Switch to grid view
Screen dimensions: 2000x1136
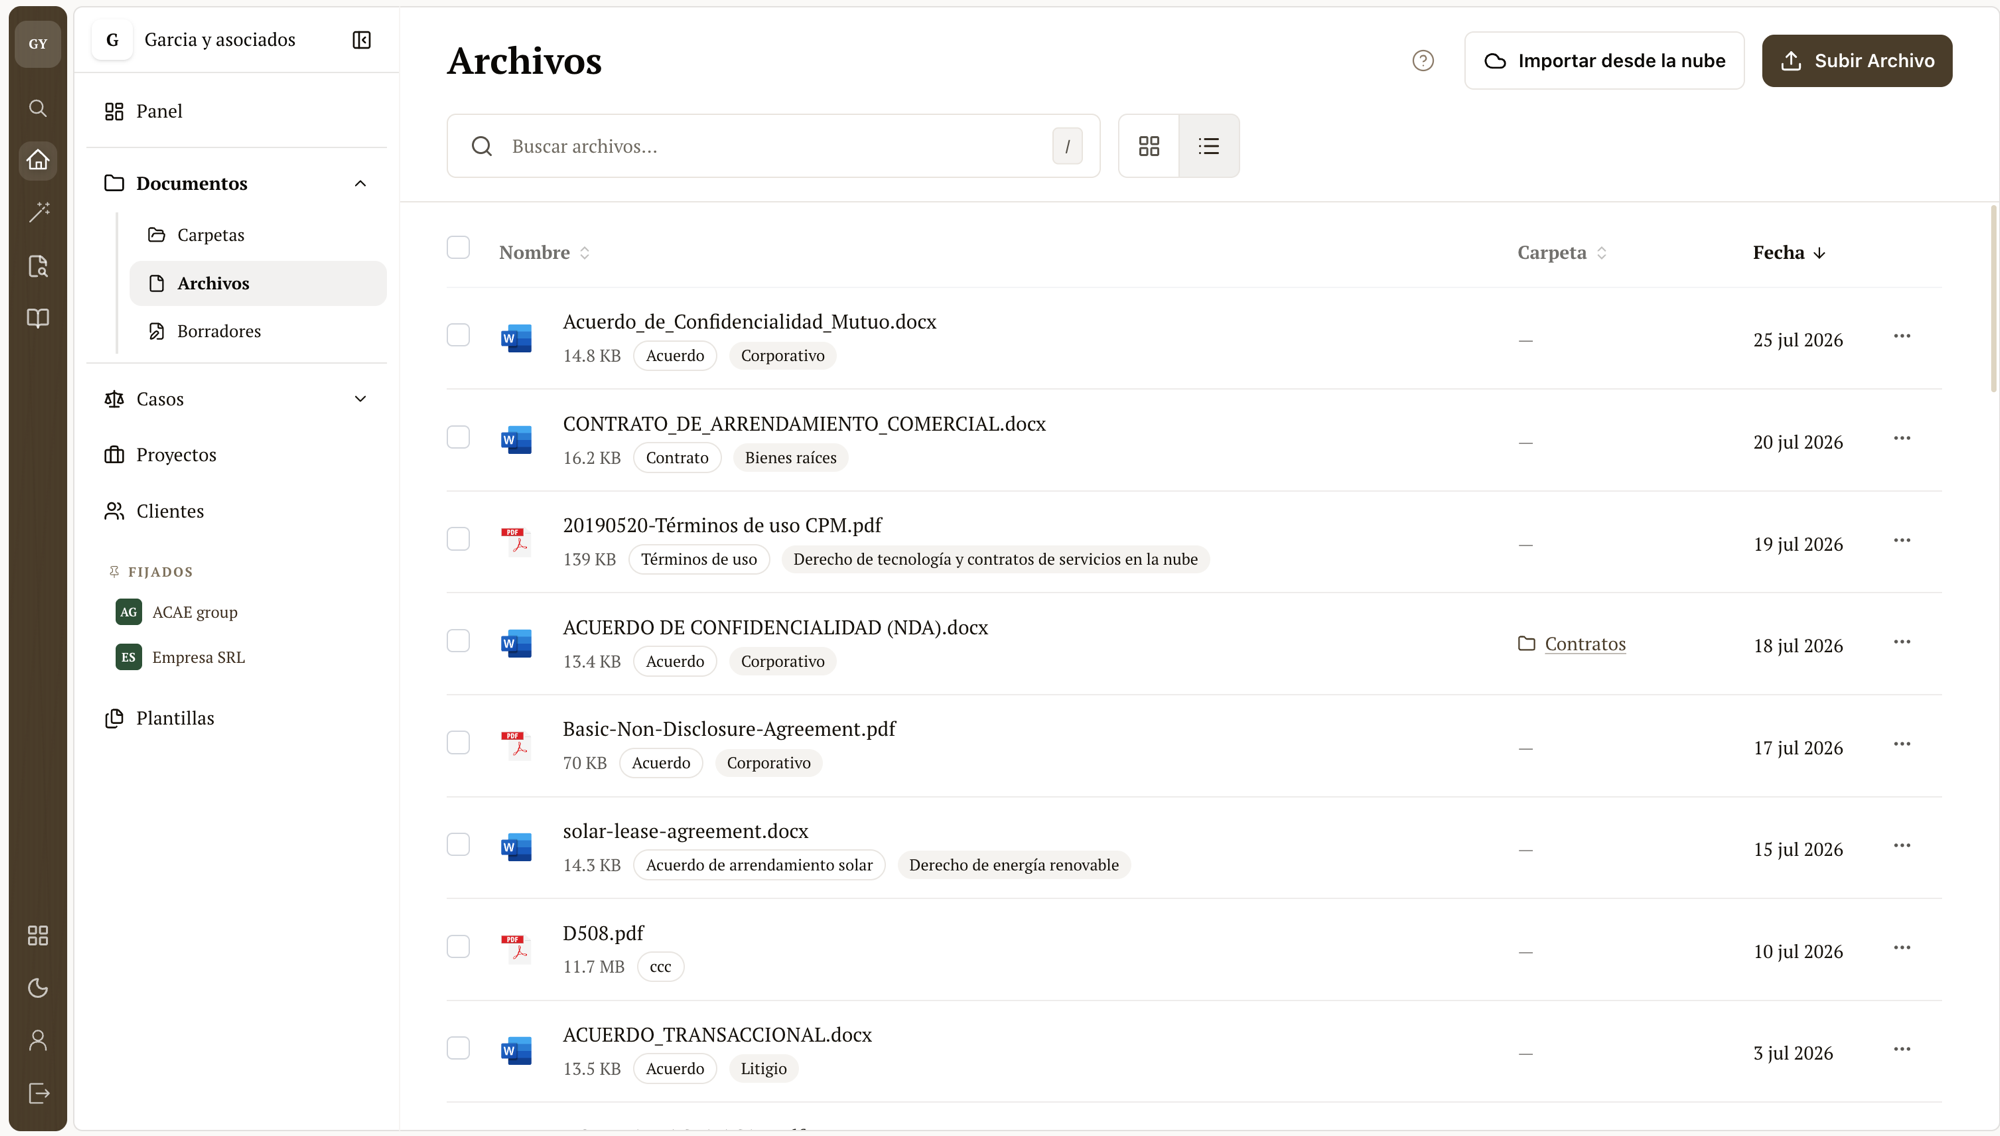(x=1149, y=146)
